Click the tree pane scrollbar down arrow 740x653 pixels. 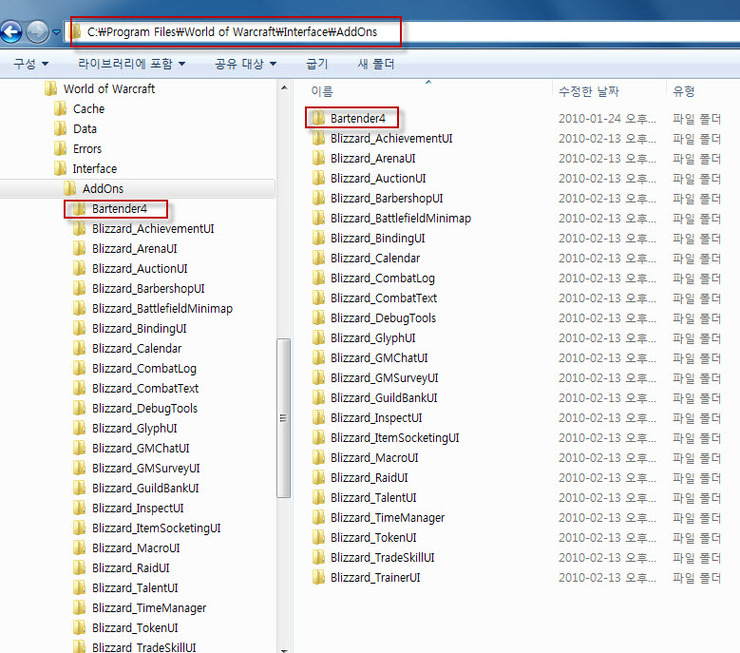284,650
